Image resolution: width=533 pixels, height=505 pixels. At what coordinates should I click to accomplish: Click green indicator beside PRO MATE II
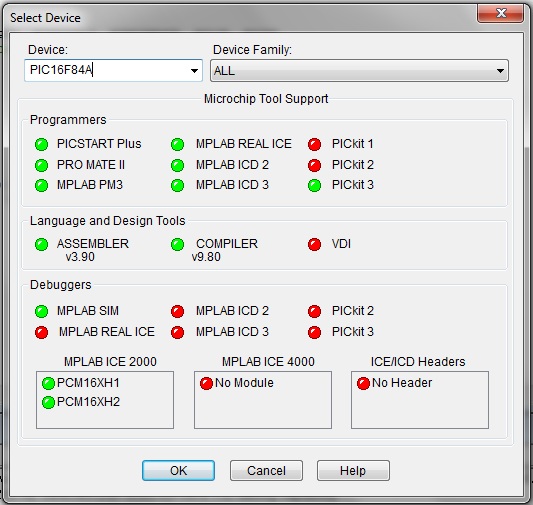pos(41,166)
